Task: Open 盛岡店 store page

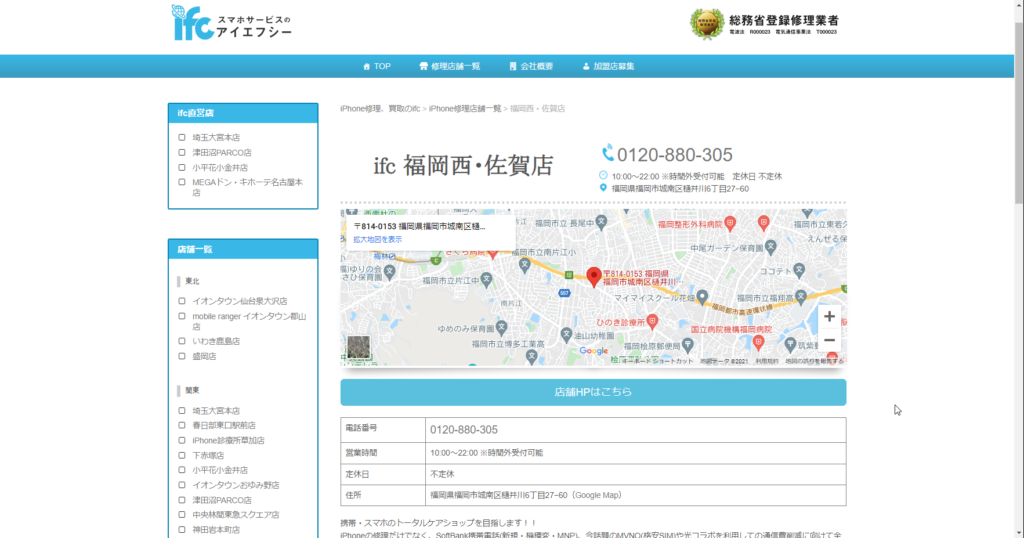Action: point(204,356)
